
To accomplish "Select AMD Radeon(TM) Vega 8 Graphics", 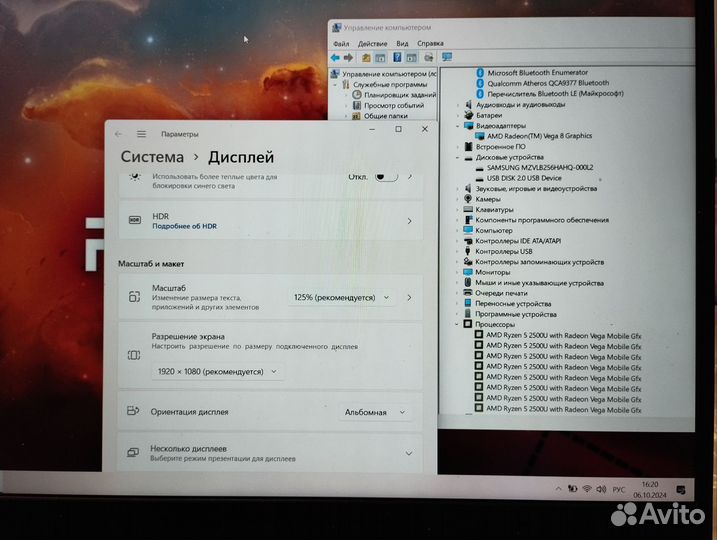I will coord(539,136).
